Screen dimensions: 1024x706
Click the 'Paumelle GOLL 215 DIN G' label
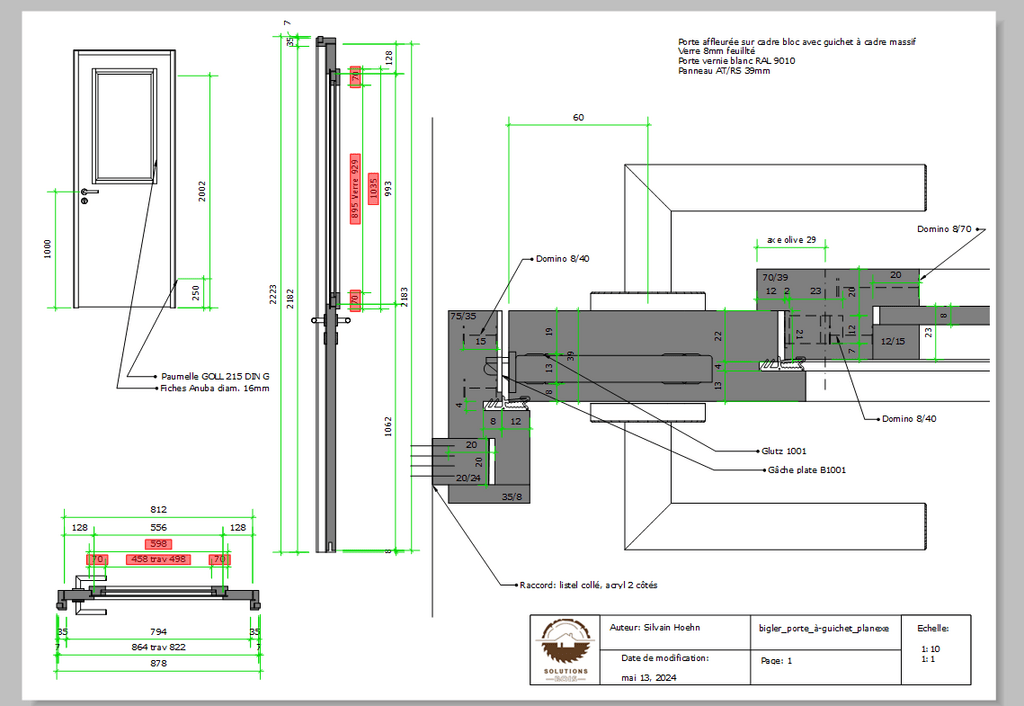(216, 377)
